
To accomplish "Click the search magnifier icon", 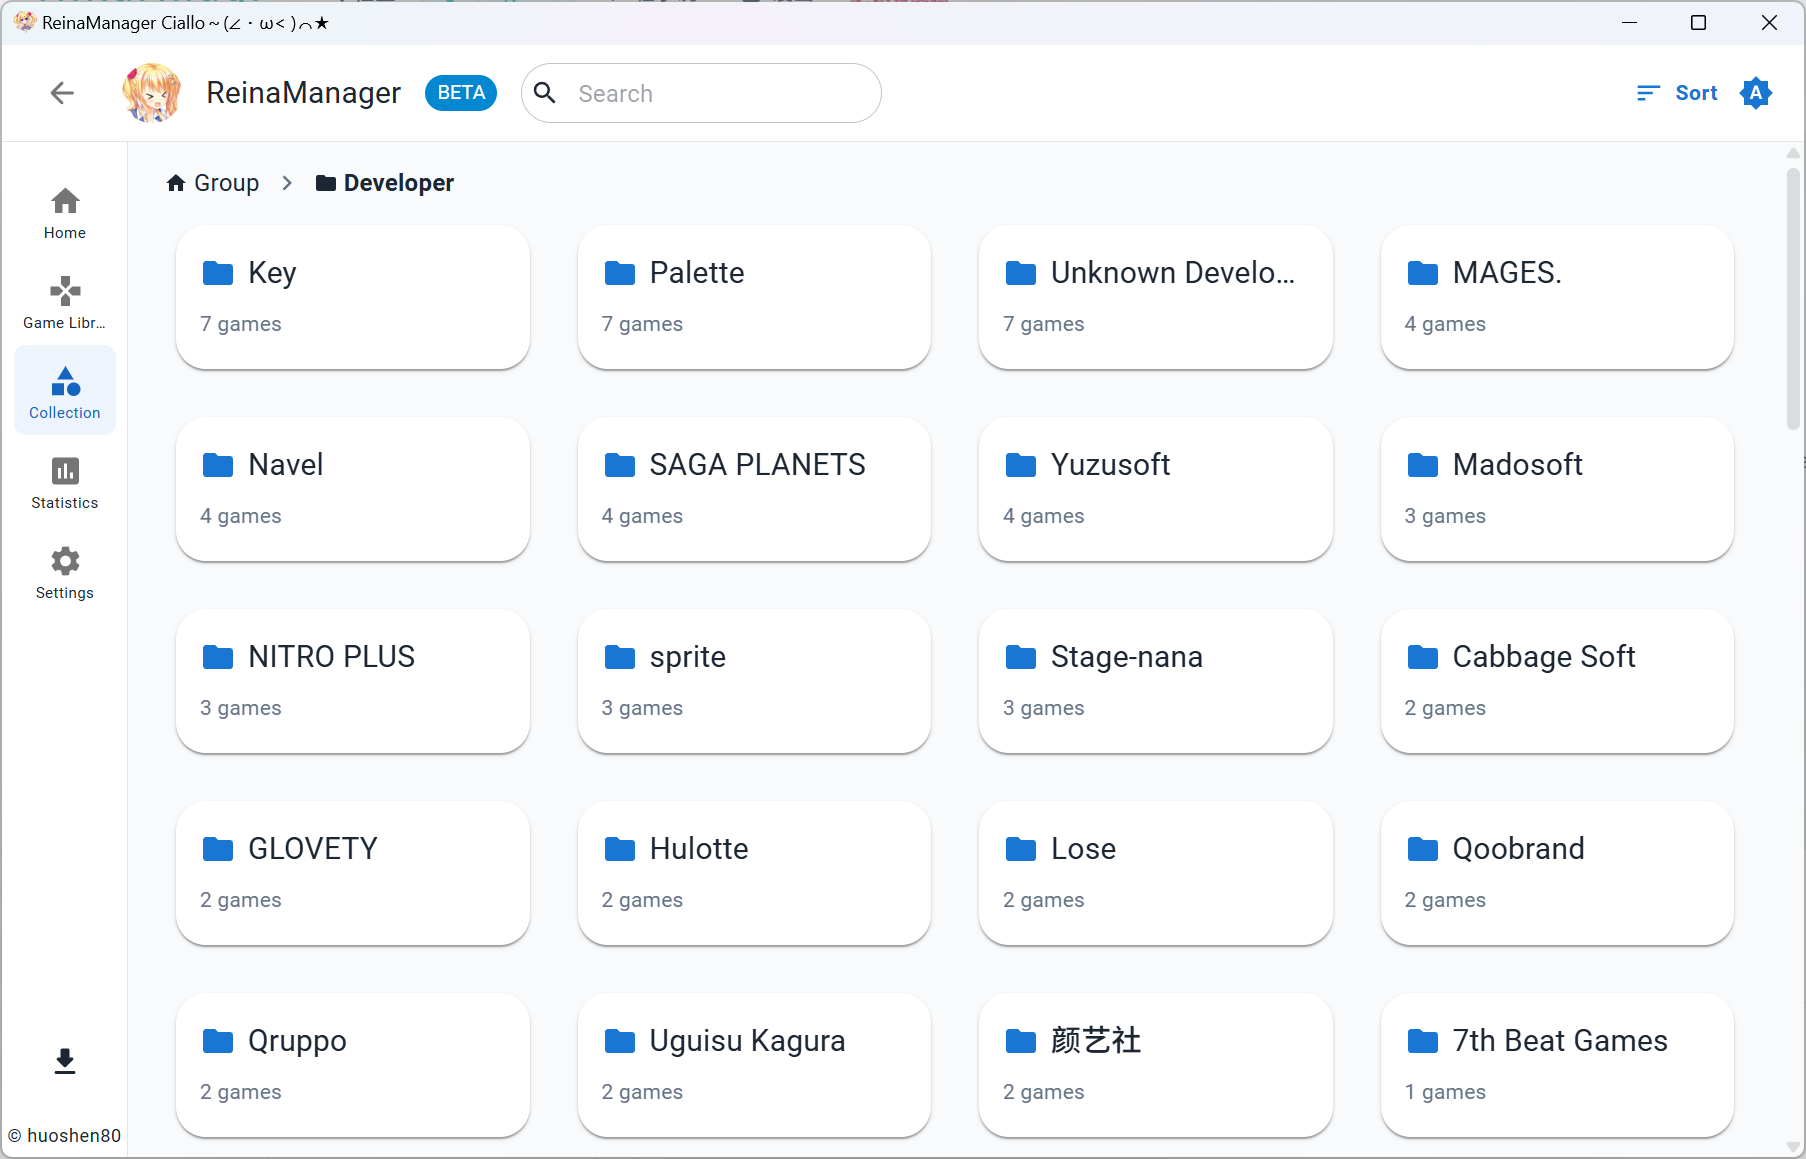I will (x=545, y=93).
